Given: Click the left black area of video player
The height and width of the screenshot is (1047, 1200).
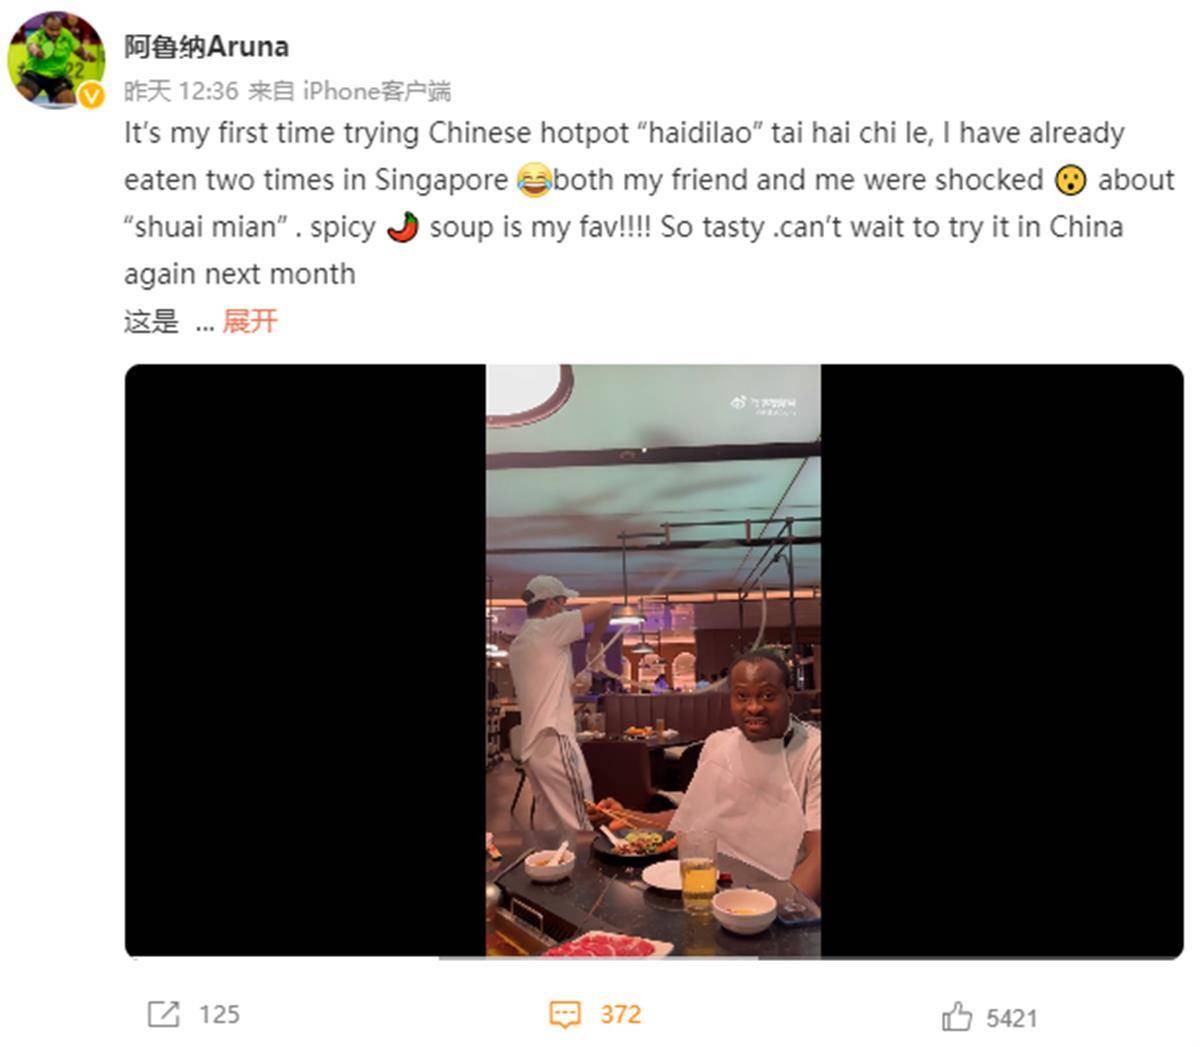Looking at the screenshot, I should click(x=305, y=660).
